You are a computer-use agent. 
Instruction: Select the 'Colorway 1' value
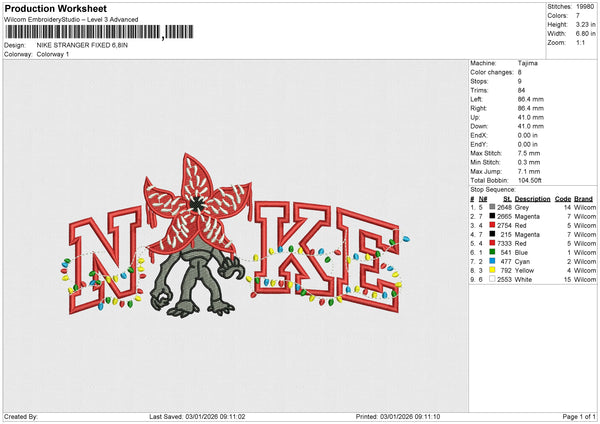tap(53, 54)
